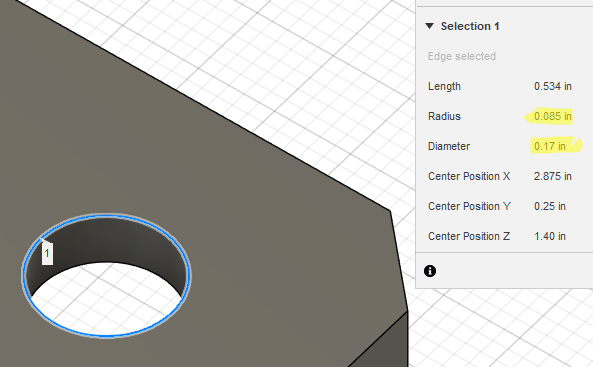593x367 pixels.
Task: Click the info icon at panel bottom
Action: (x=430, y=271)
